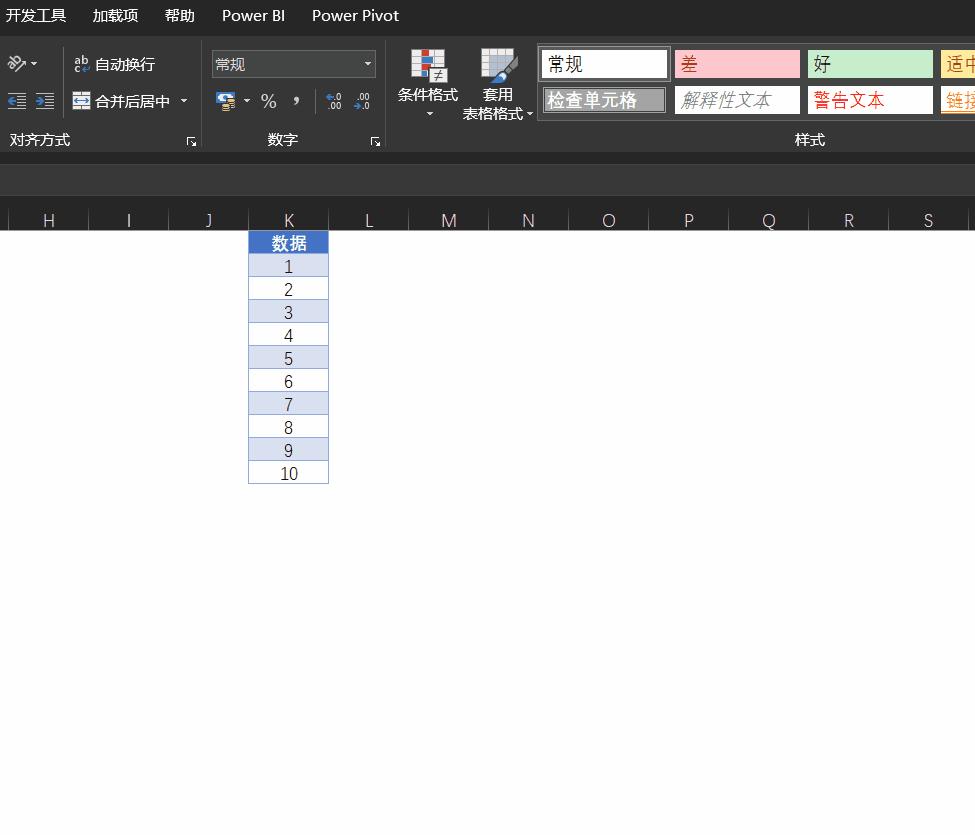
Task: Apply the 检查单元格 cell style
Action: point(604,99)
